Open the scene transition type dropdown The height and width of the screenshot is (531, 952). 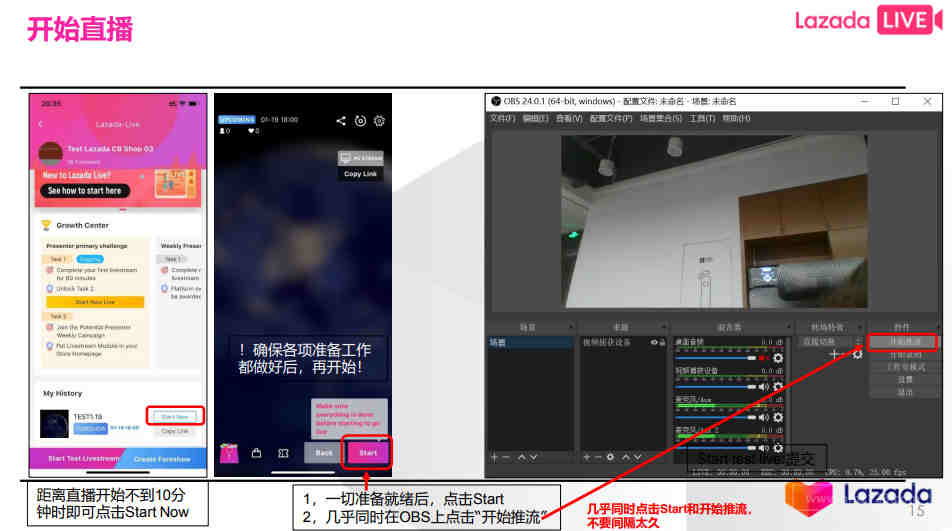click(x=831, y=342)
